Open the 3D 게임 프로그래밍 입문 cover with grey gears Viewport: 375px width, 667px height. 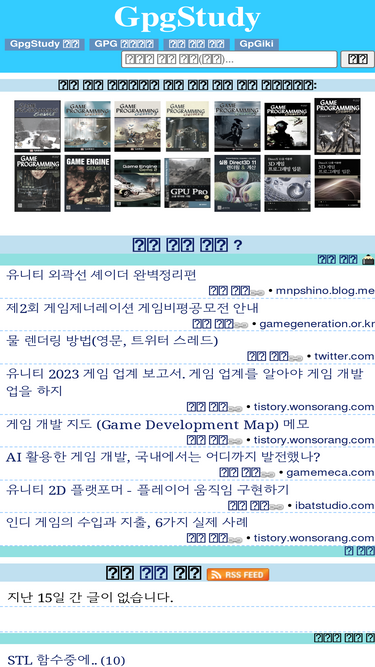click(287, 183)
